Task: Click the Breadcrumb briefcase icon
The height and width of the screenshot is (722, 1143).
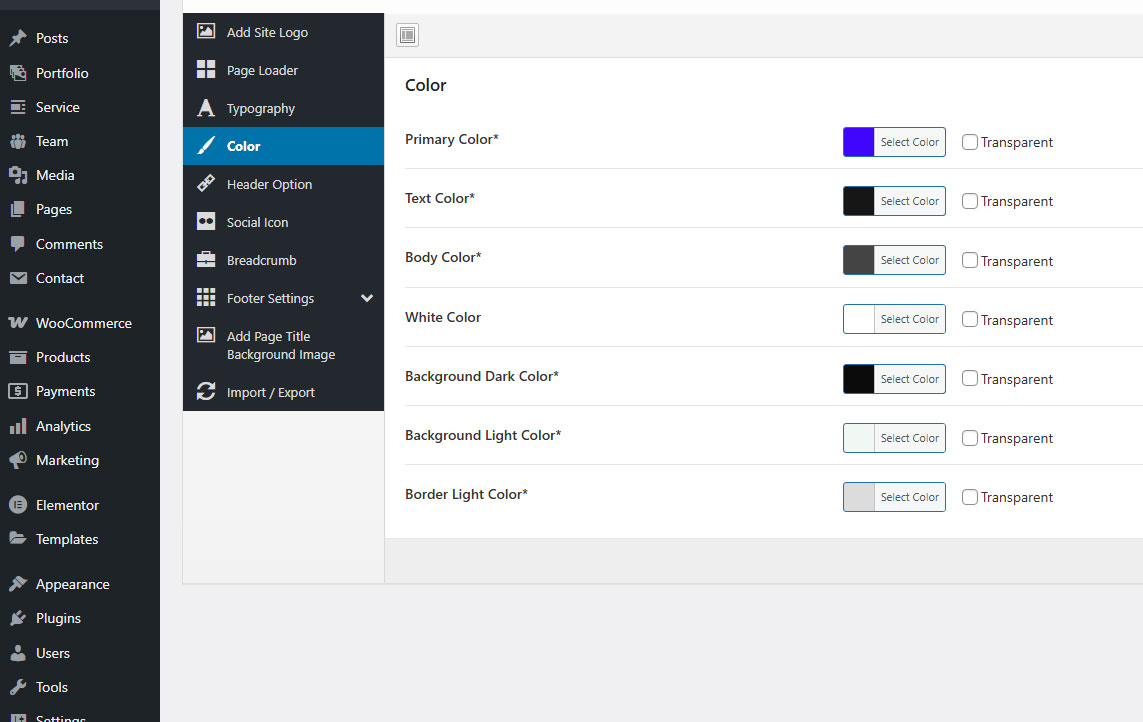Action: point(206,260)
